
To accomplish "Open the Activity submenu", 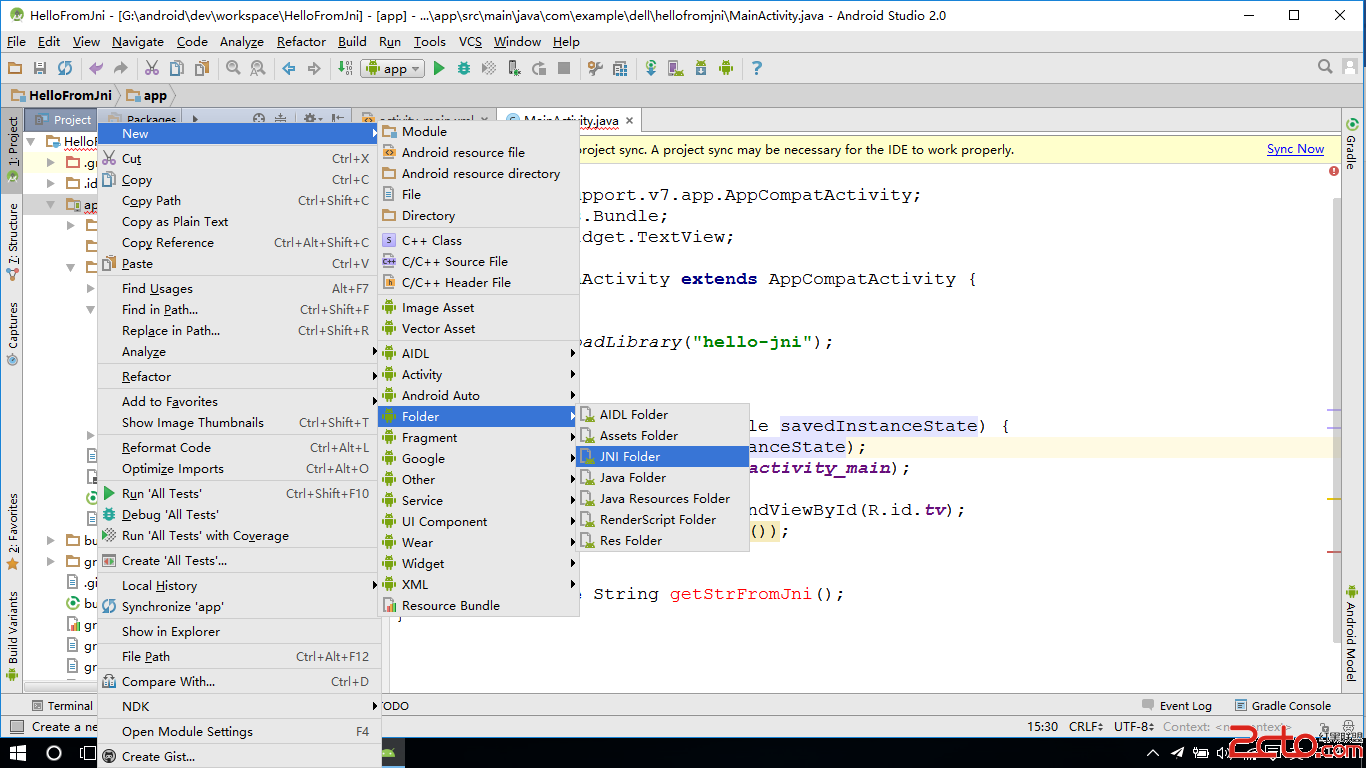I will click(478, 374).
